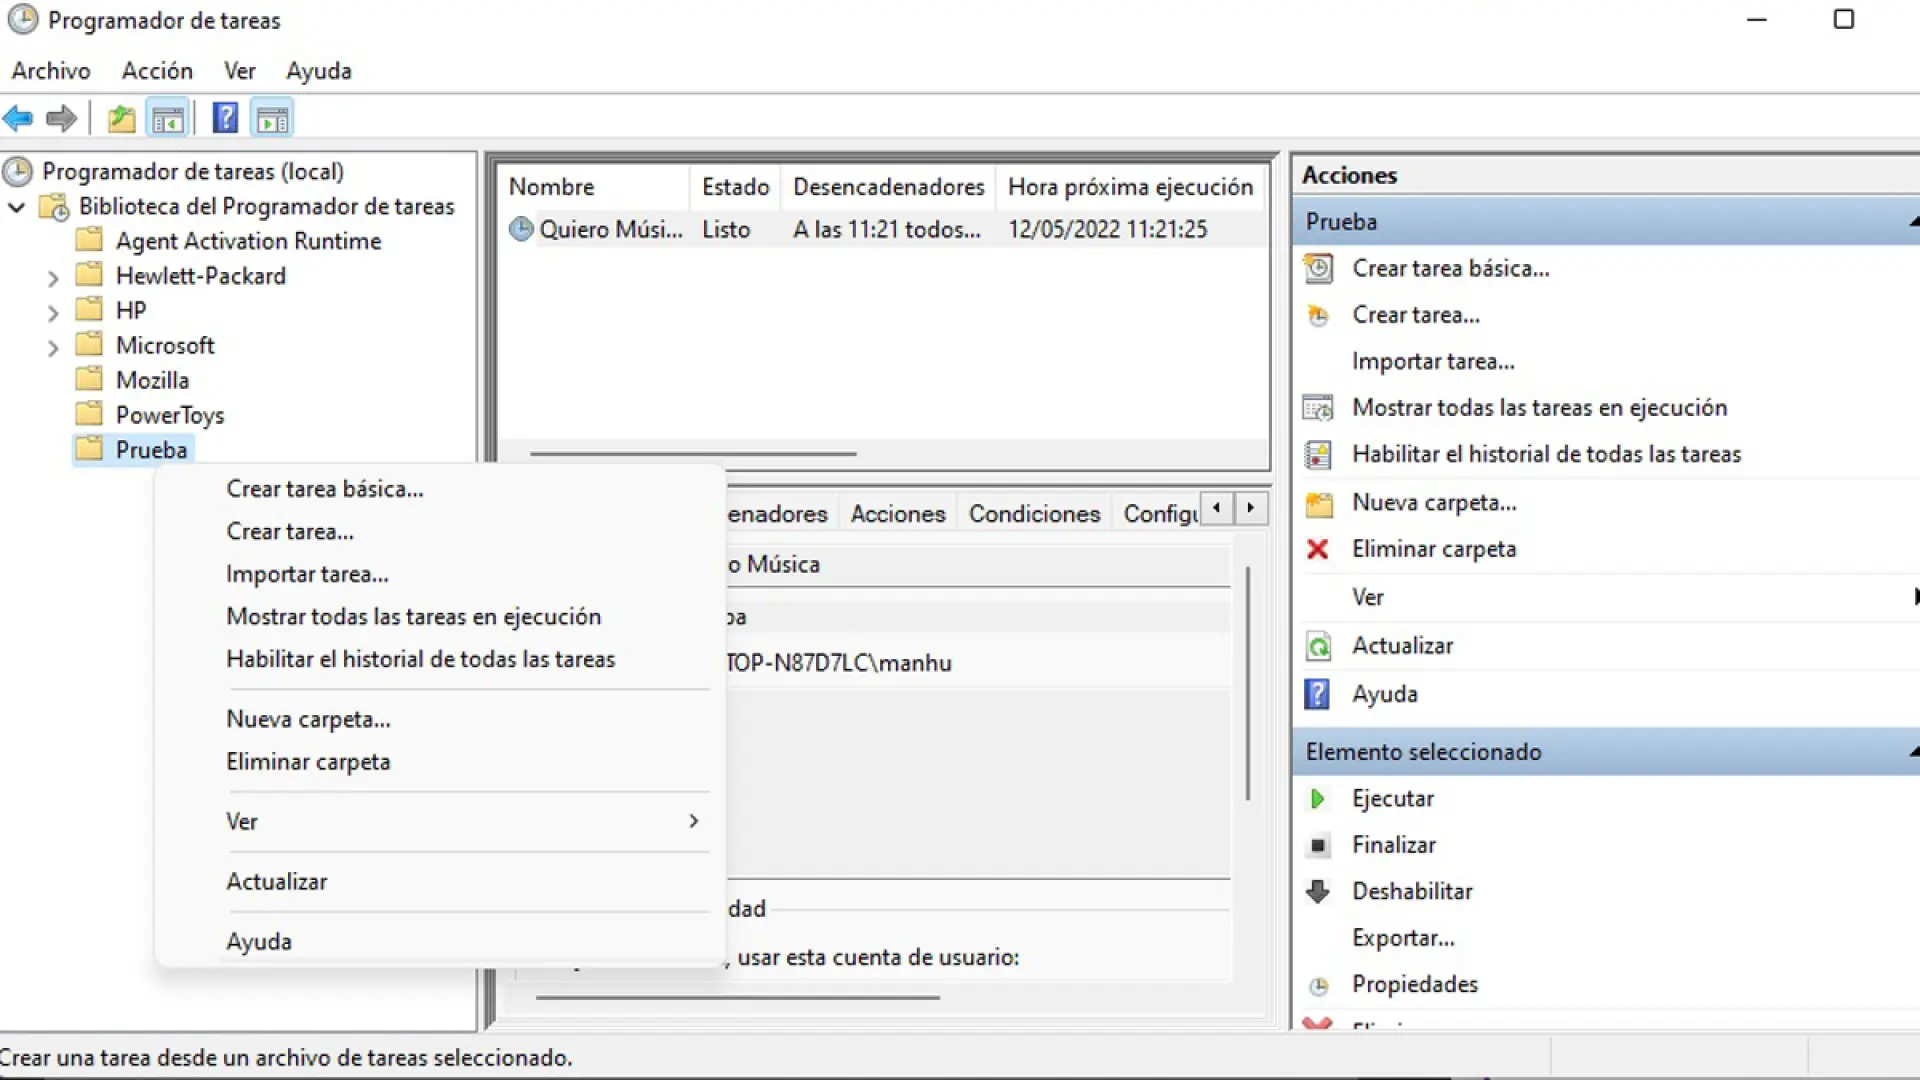Click the forward arrow toolbar icon
1920x1080 pixels.
[61, 119]
